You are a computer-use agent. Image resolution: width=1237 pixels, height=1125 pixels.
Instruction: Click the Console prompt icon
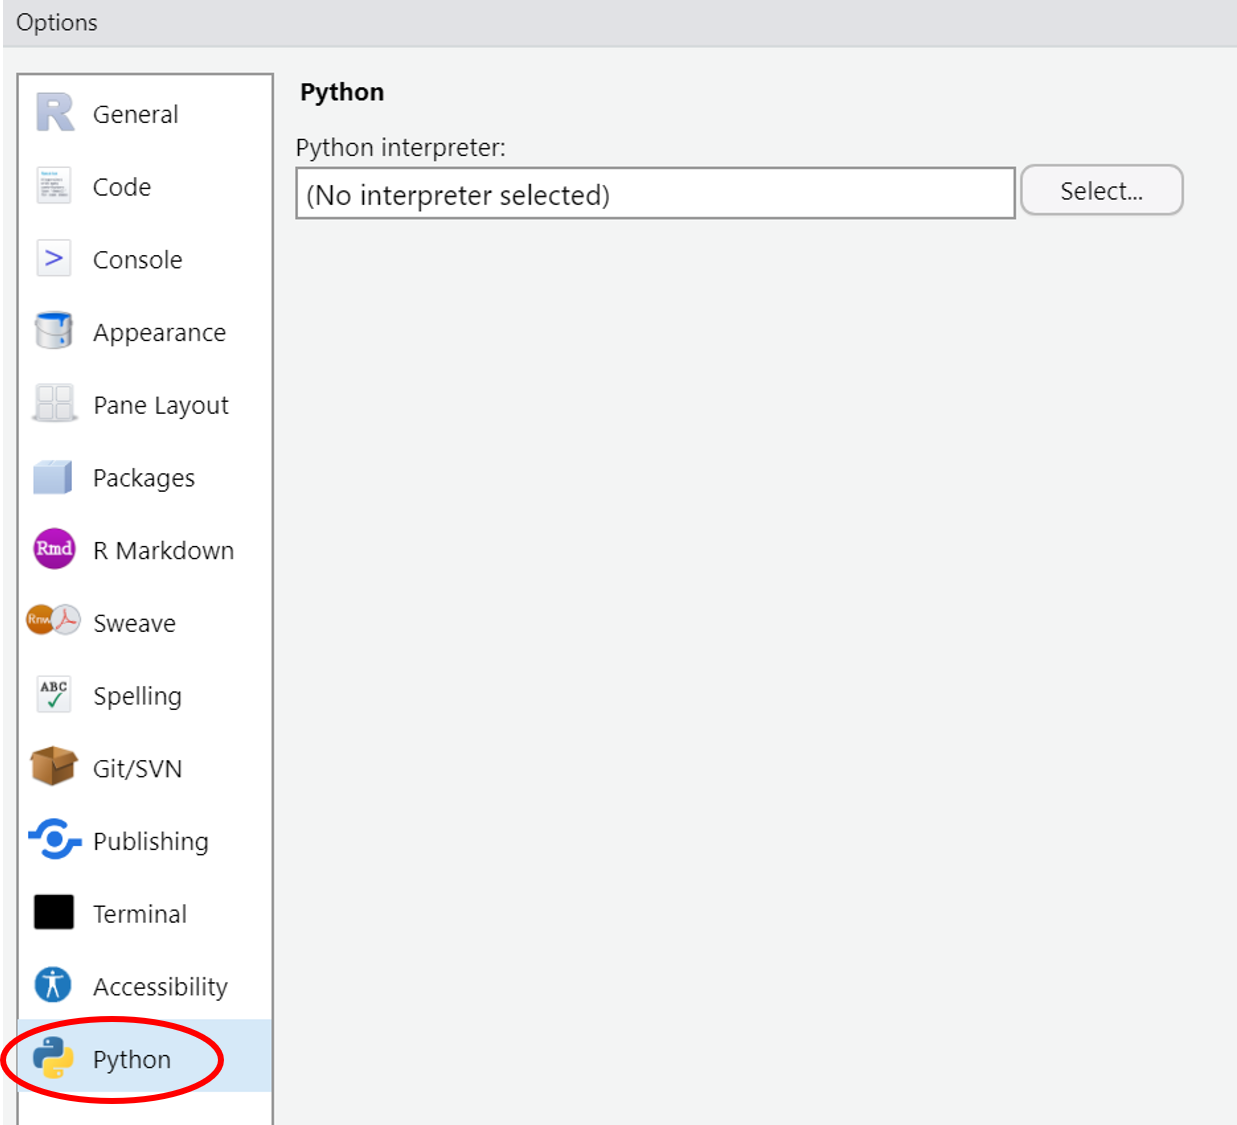point(54,258)
